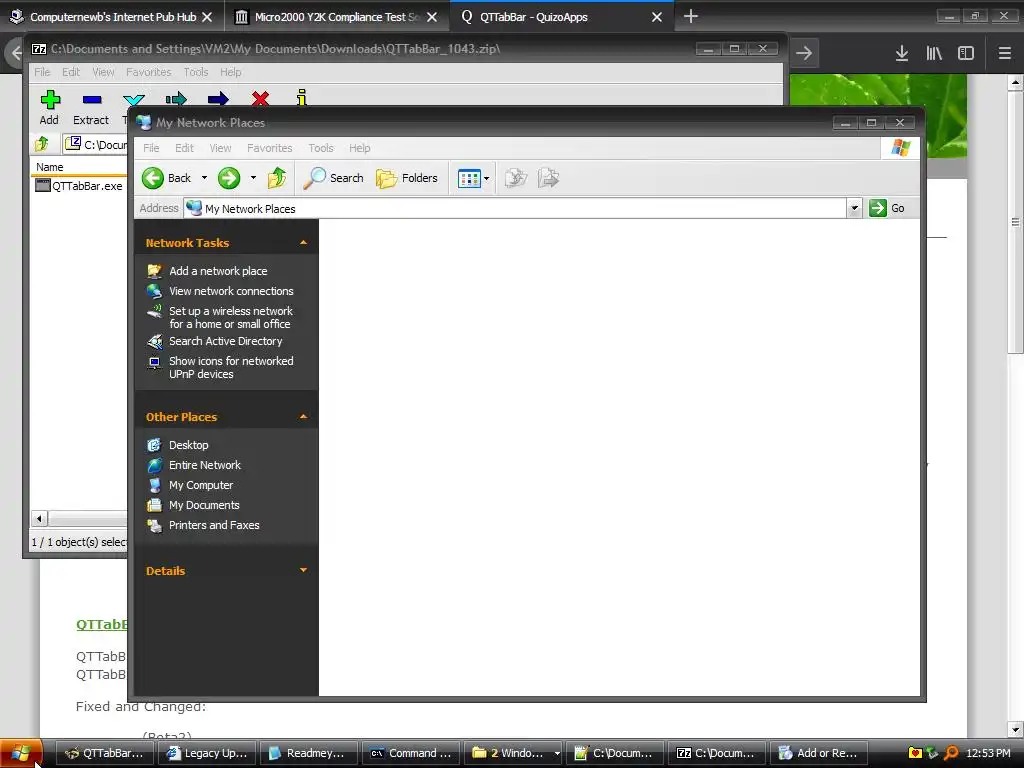The height and width of the screenshot is (768, 1024).
Task: Click the Copy arrow icon in 7-Zip toolbar
Action: pyautogui.click(x=176, y=99)
